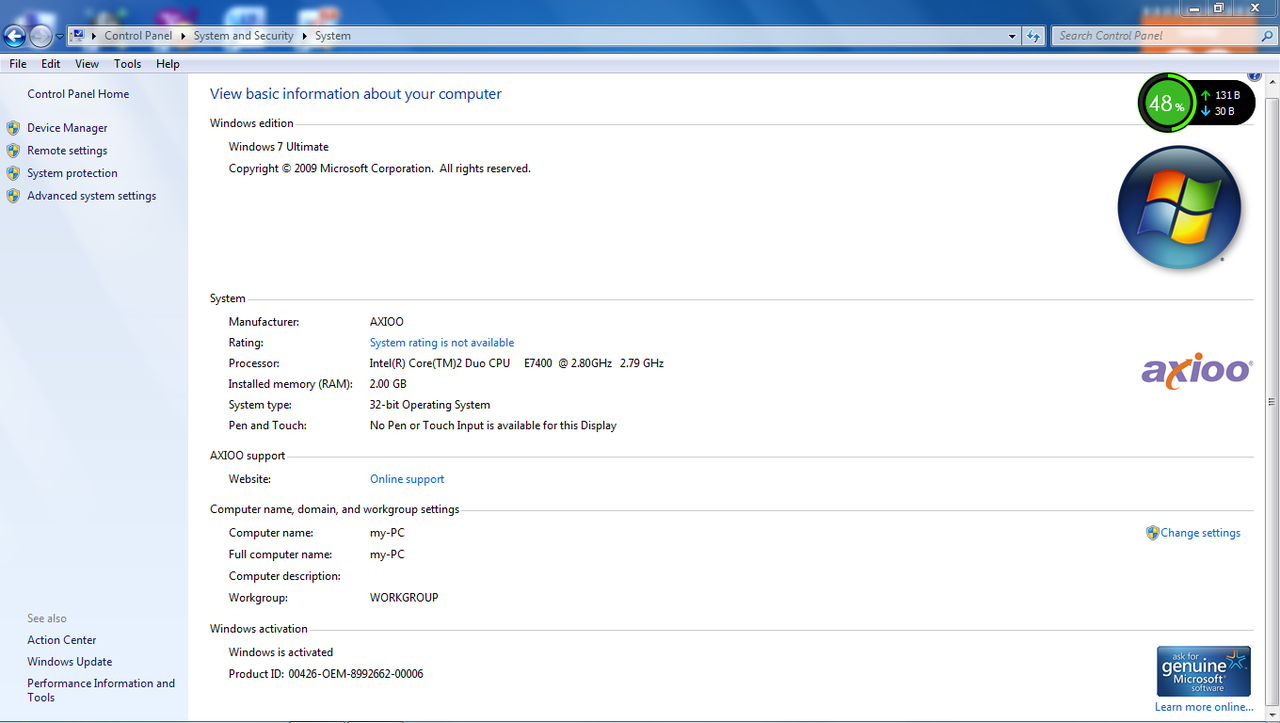
Task: Expand the arrow after System and Security breadcrumb
Action: click(x=304, y=36)
